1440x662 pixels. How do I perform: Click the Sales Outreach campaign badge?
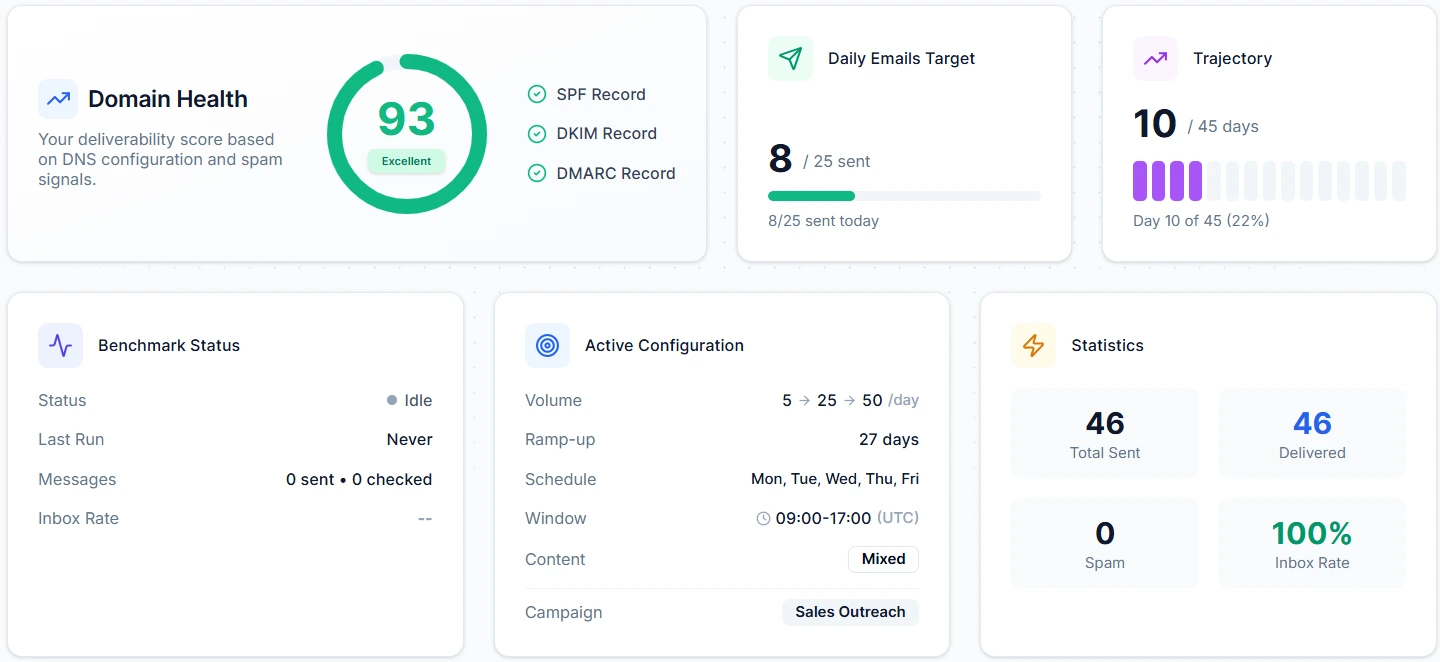pos(850,612)
